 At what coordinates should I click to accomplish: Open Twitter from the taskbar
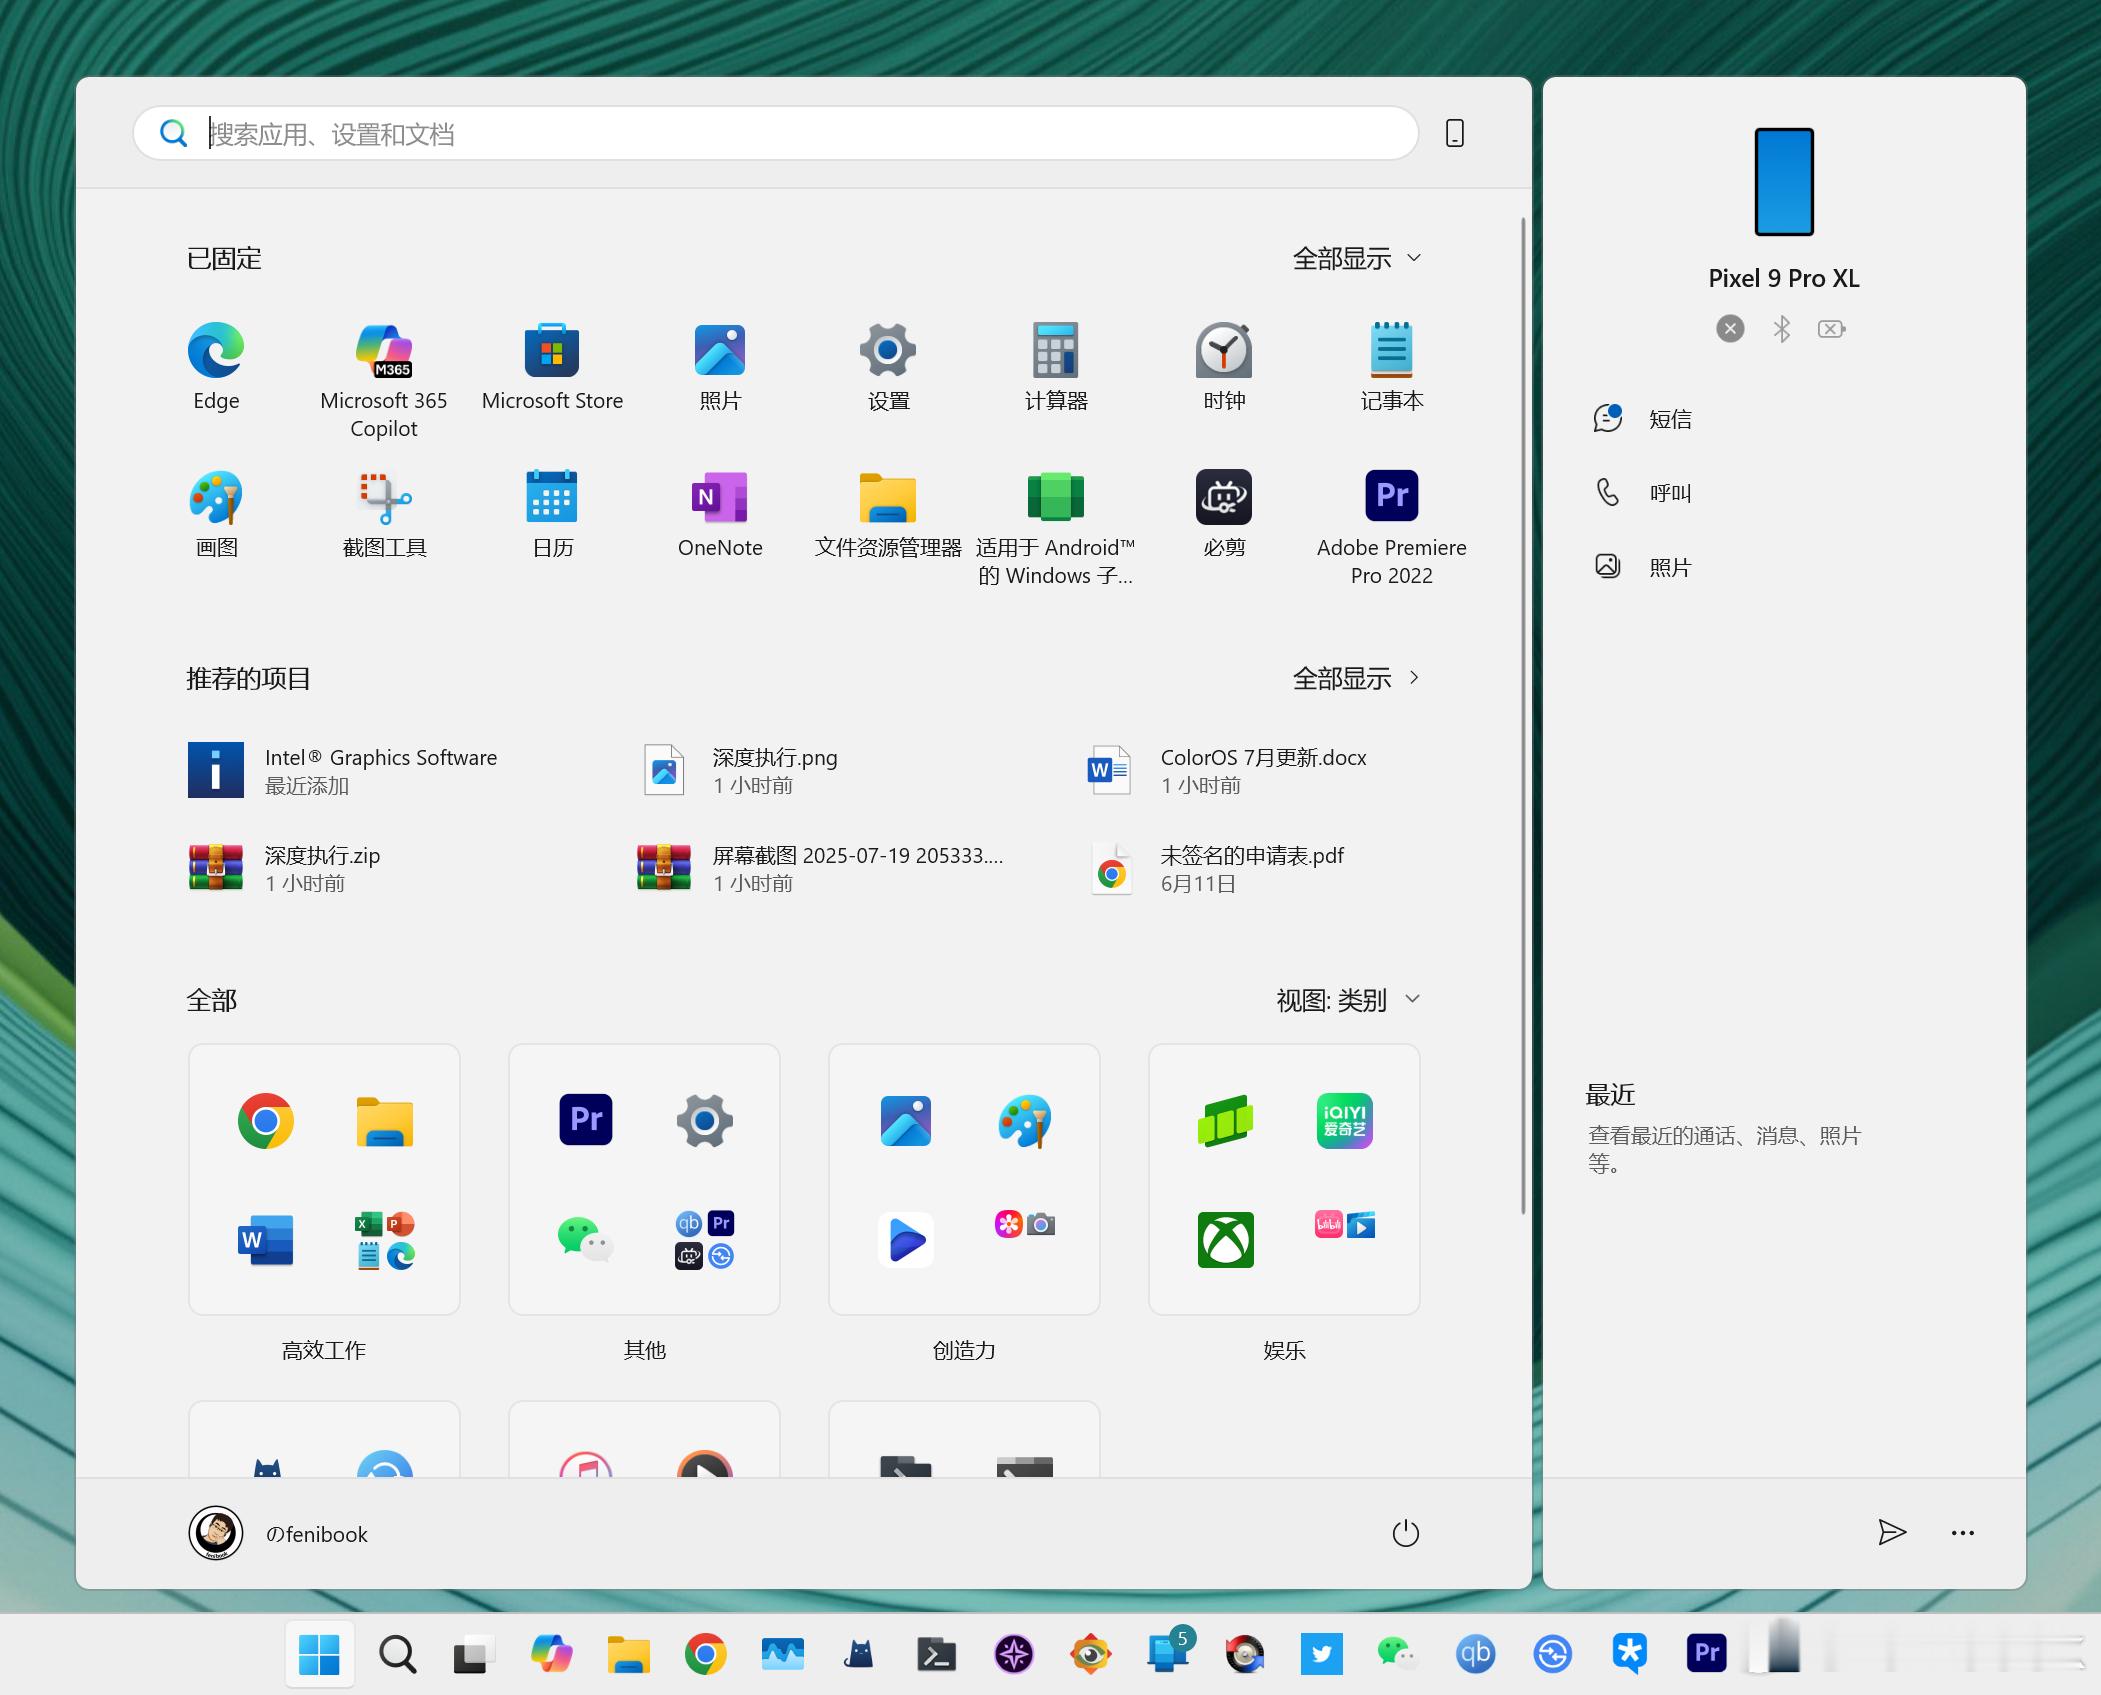tap(1321, 1654)
